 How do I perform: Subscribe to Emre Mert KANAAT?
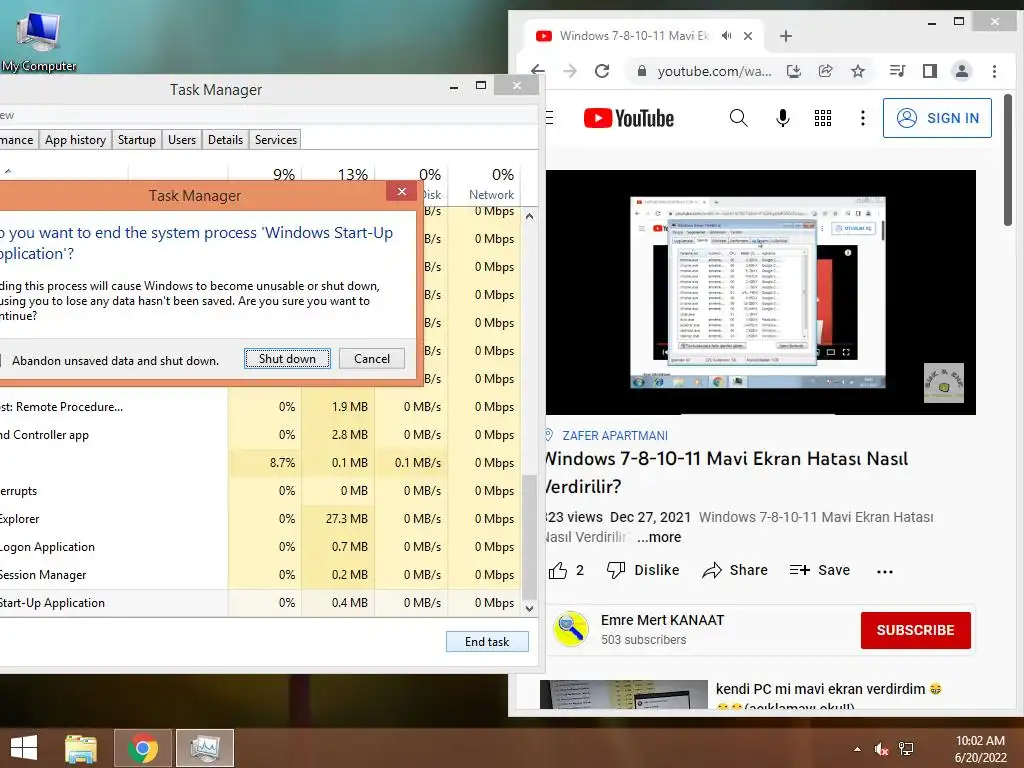coord(916,630)
